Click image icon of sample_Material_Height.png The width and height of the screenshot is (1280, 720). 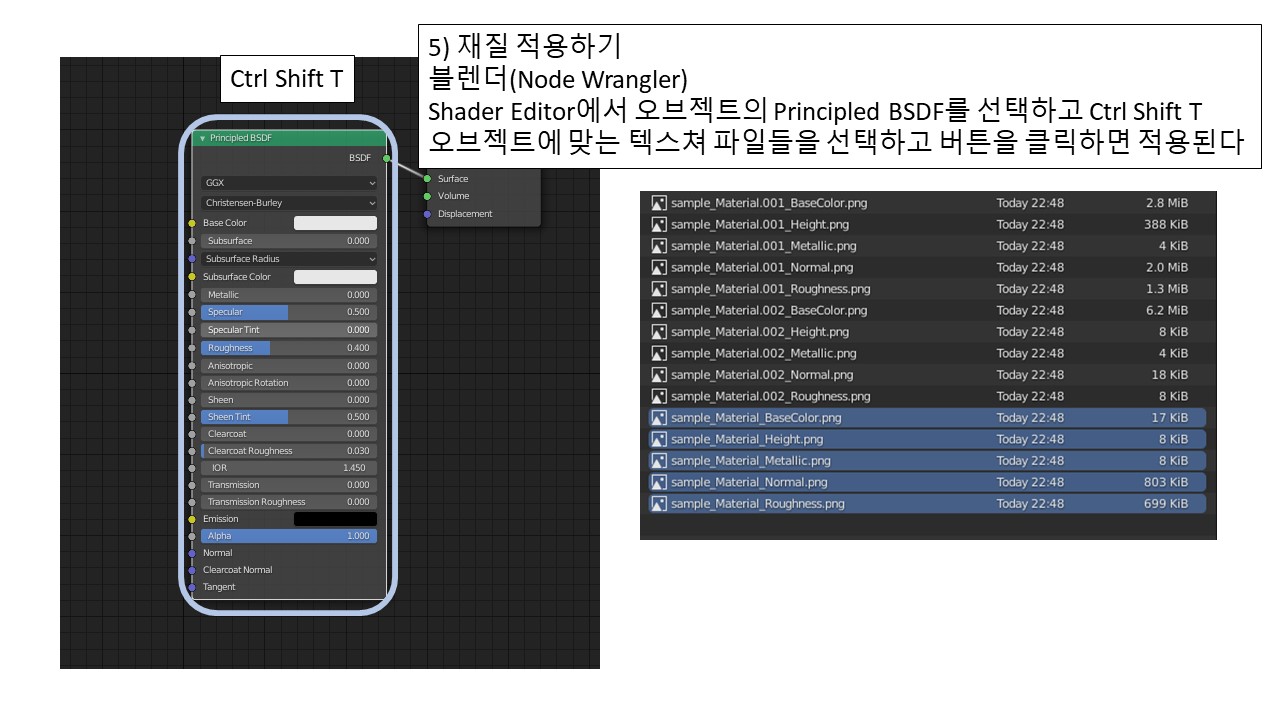[659, 439]
